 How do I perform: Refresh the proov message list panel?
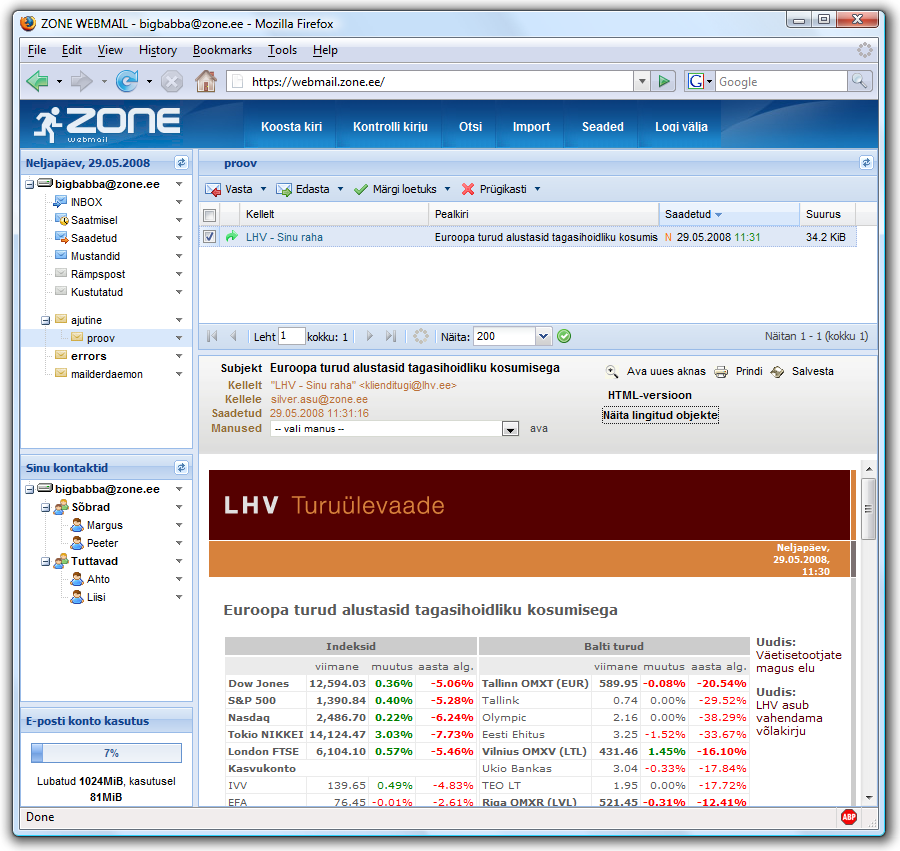[866, 163]
